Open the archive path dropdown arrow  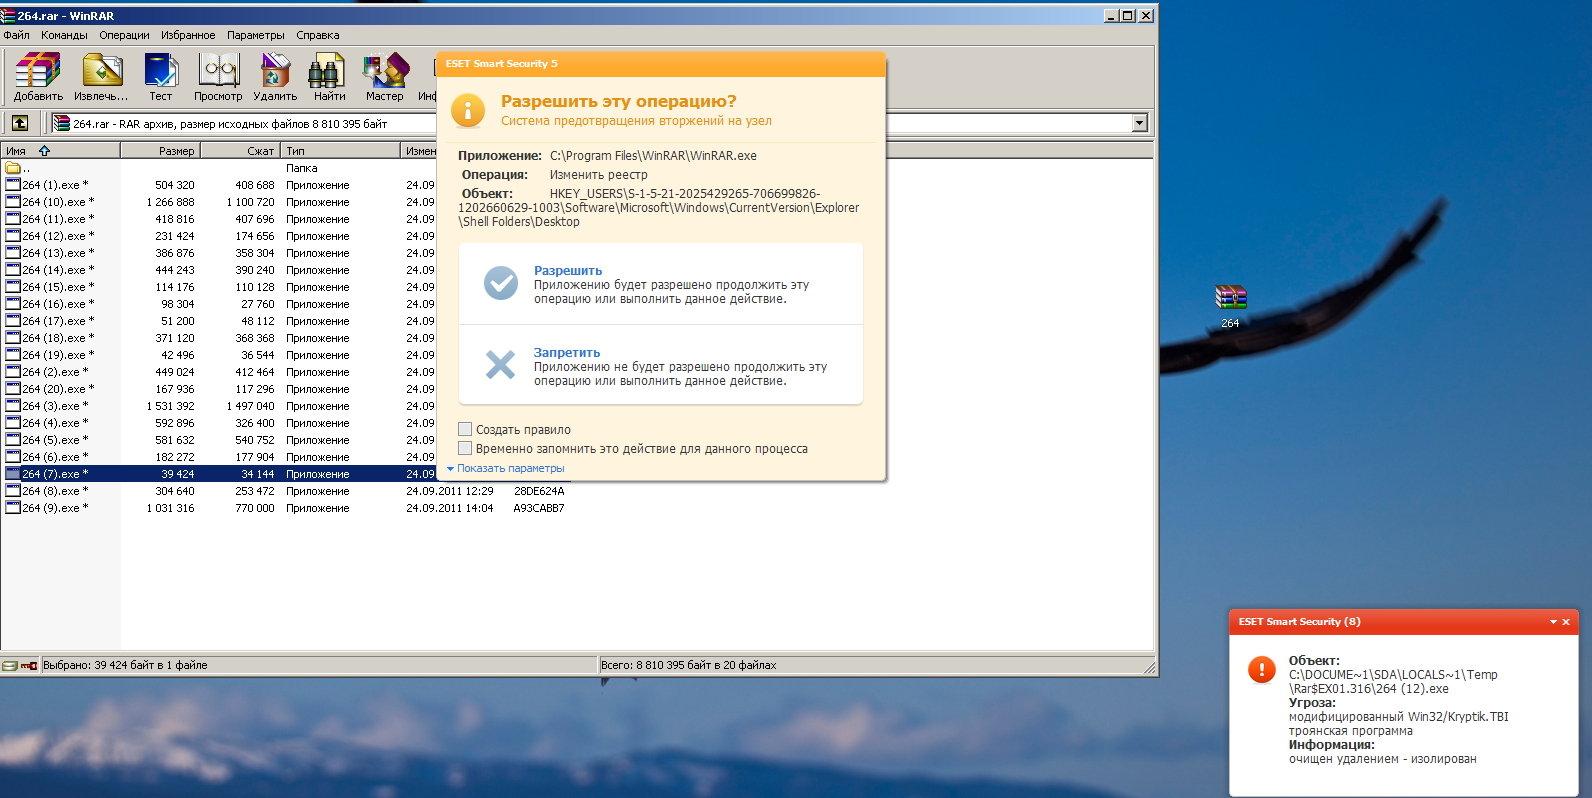[x=1139, y=123]
